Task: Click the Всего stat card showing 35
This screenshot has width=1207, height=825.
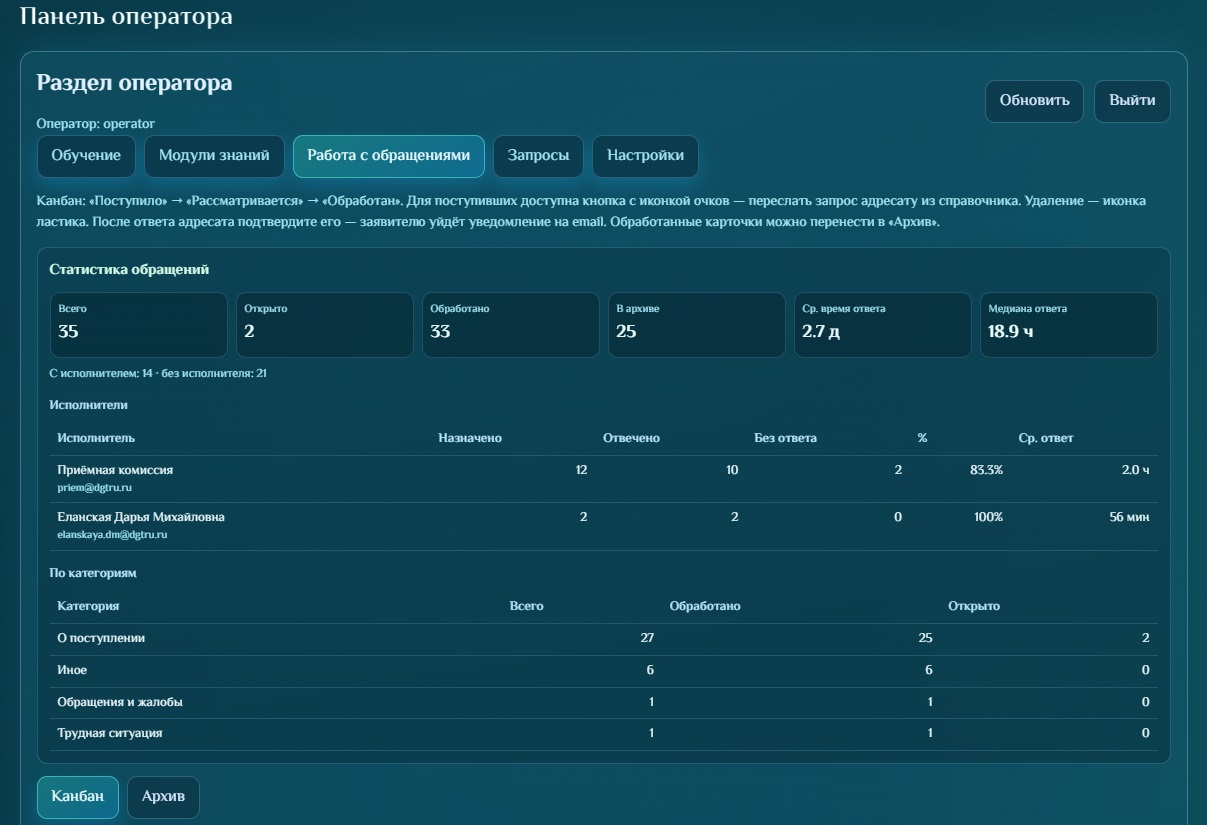Action: (x=139, y=325)
